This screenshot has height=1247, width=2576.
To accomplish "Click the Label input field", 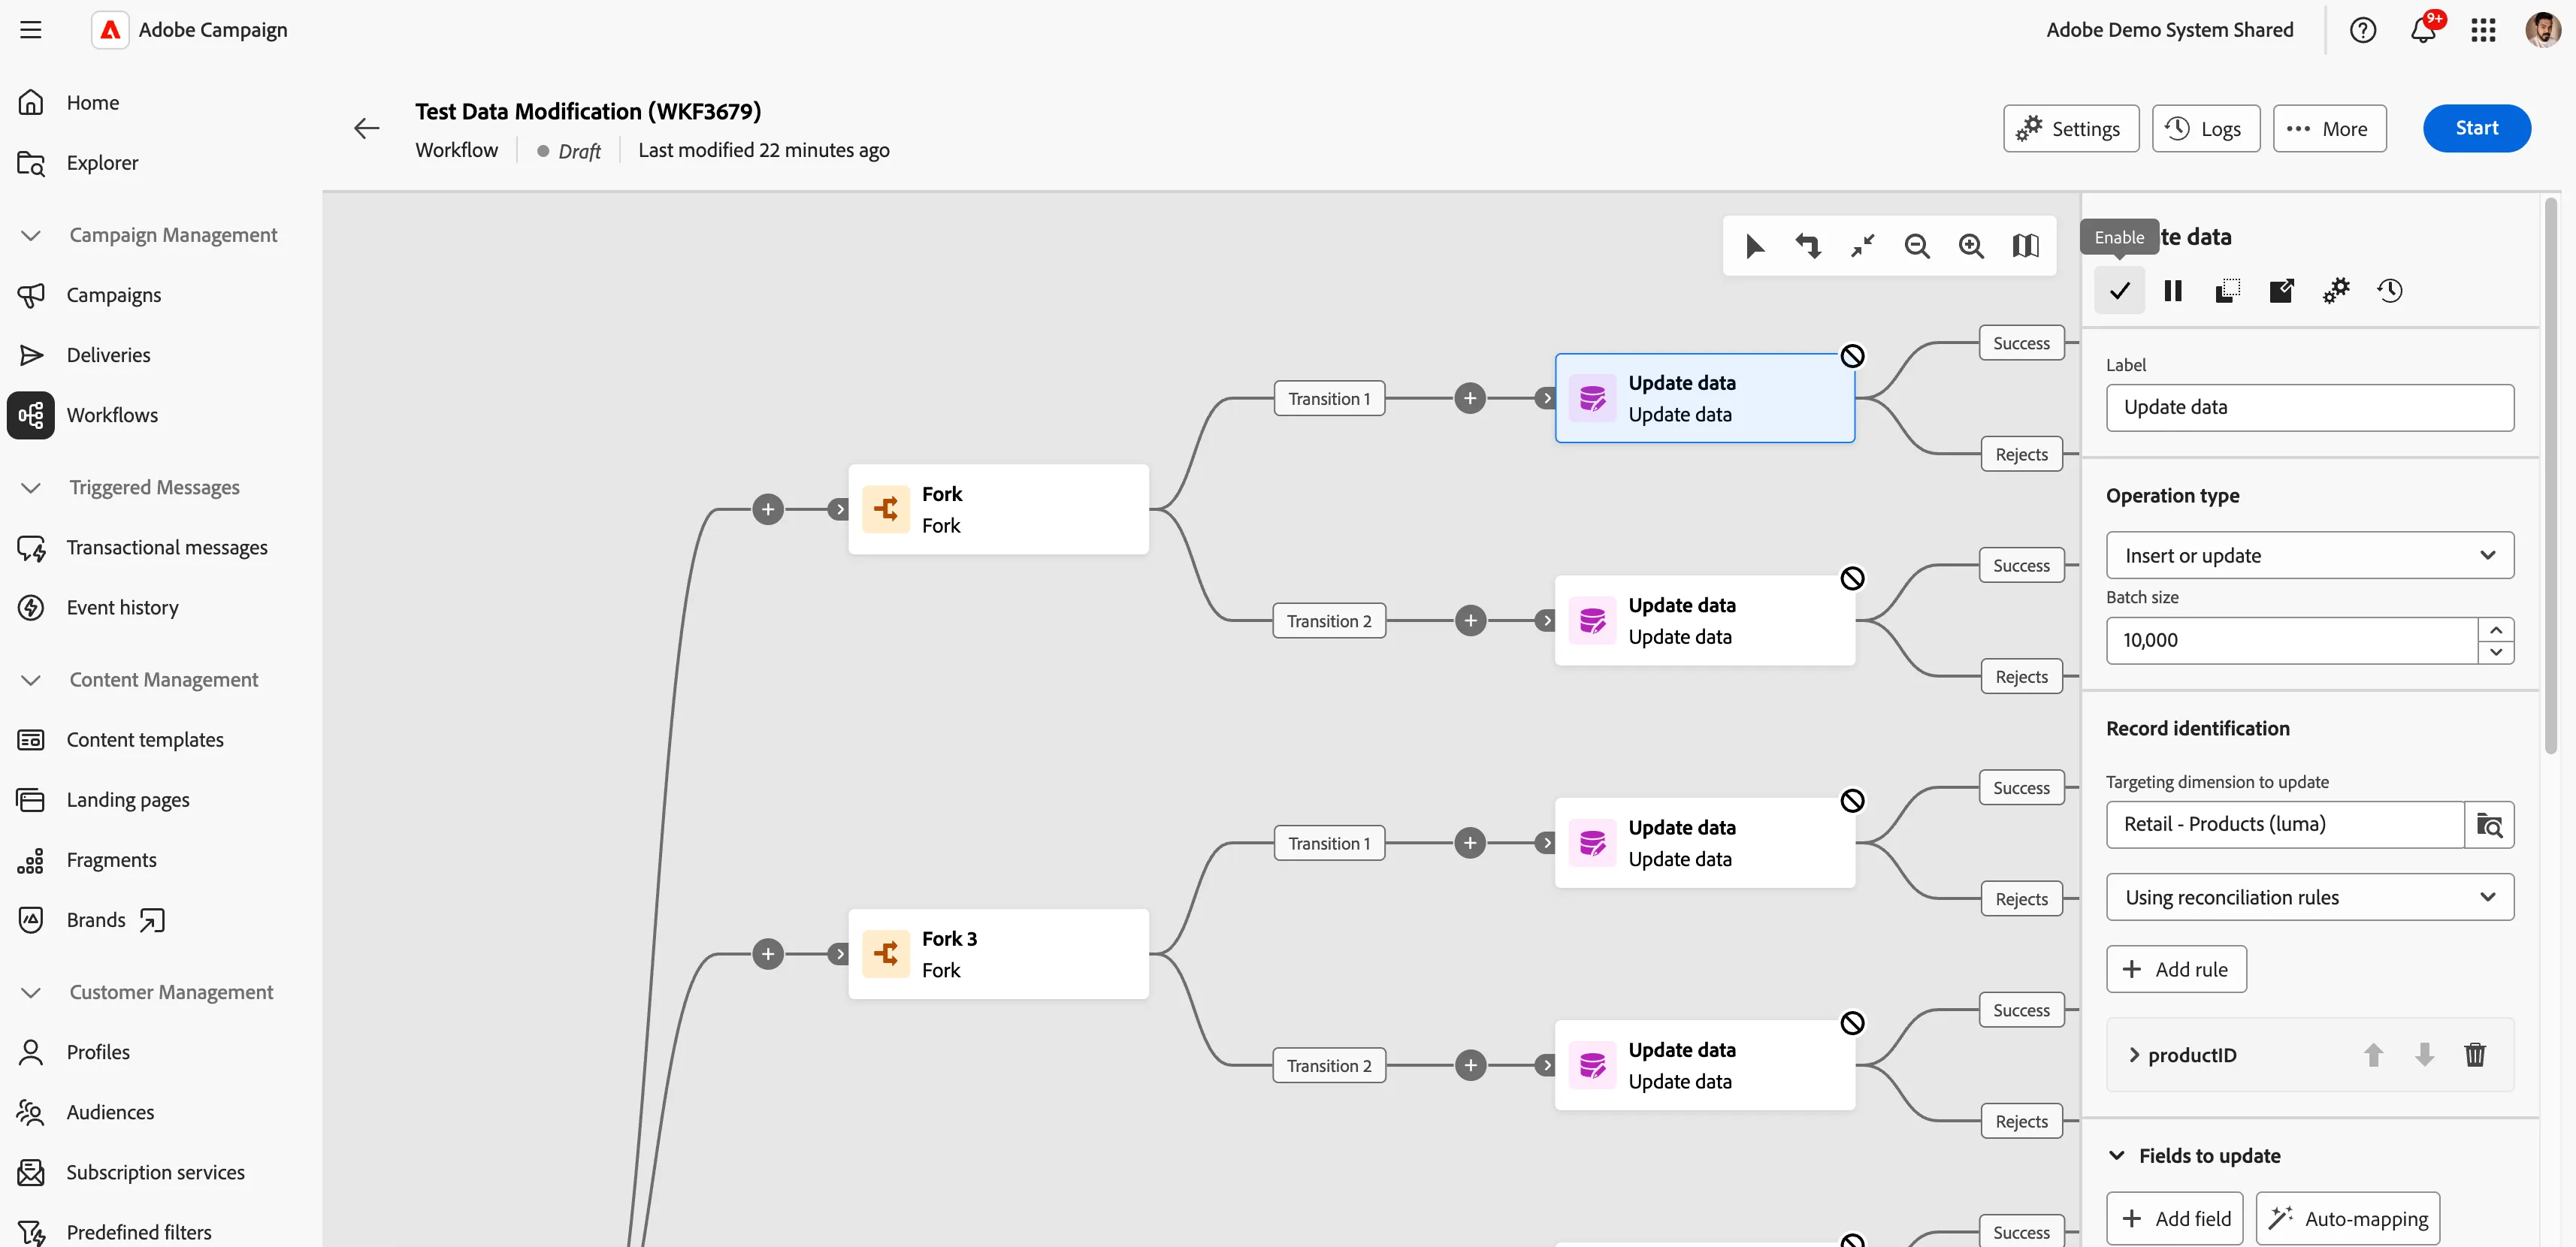I will click(x=2309, y=408).
